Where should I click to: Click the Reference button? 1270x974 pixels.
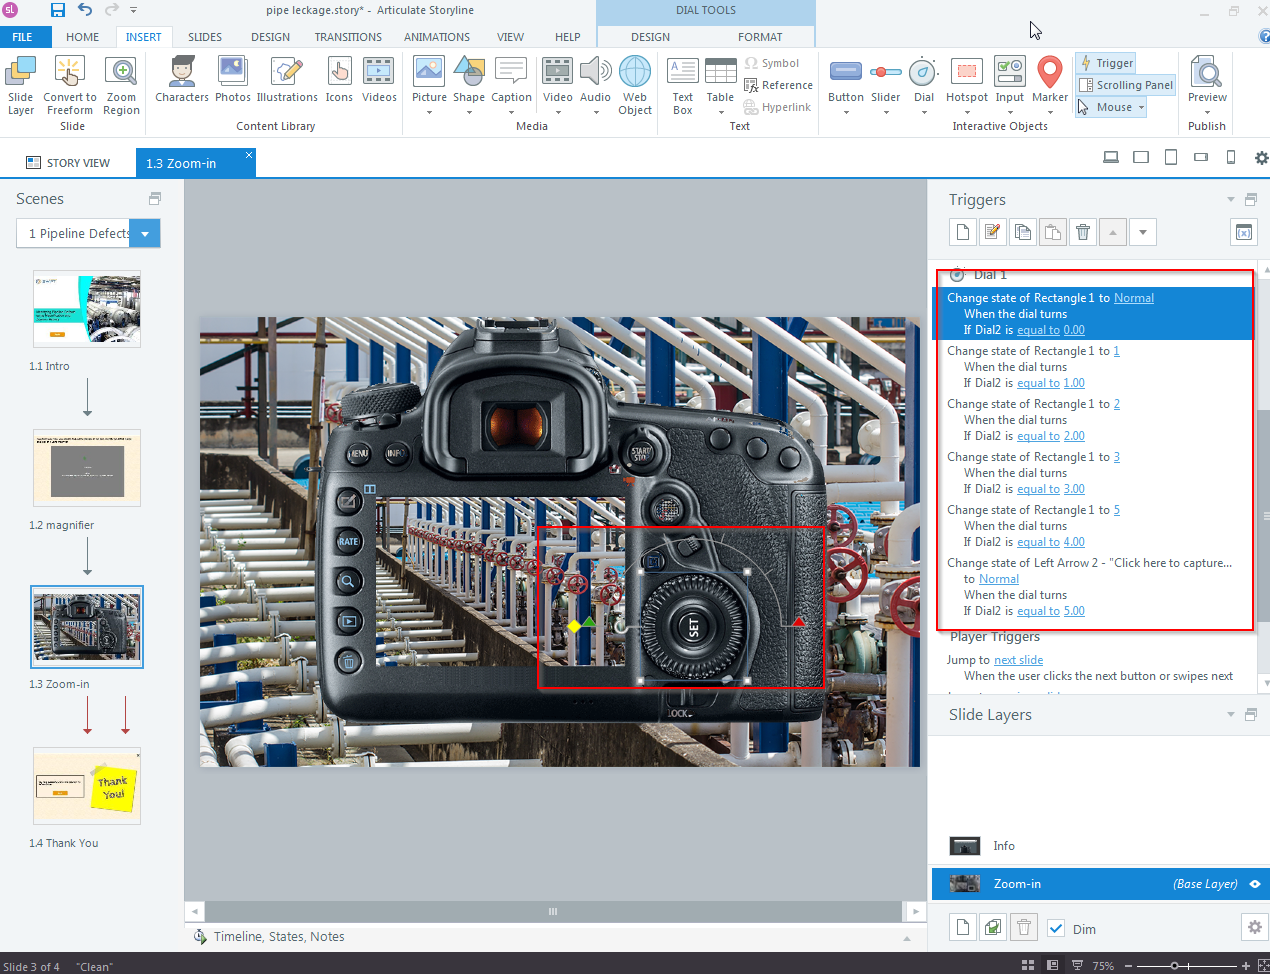(778, 85)
